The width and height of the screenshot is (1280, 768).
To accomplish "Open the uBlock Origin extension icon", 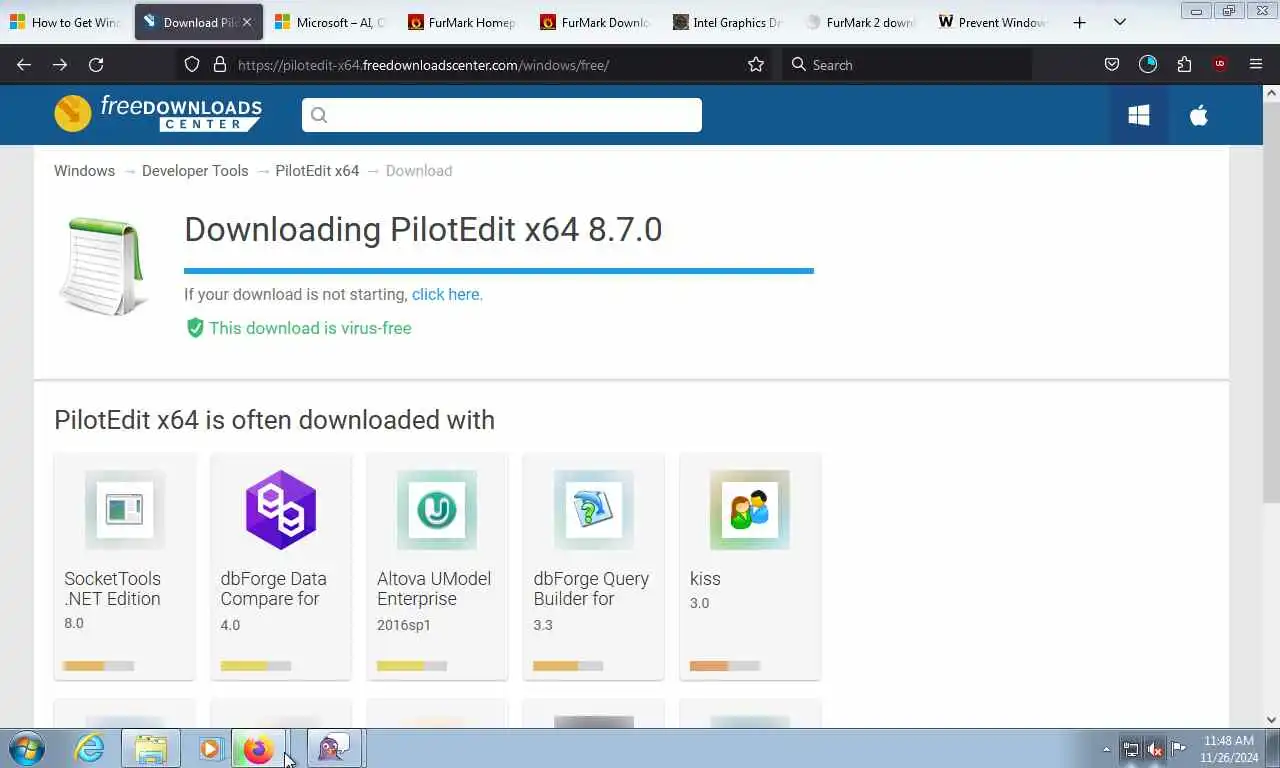I will coord(1220,64).
